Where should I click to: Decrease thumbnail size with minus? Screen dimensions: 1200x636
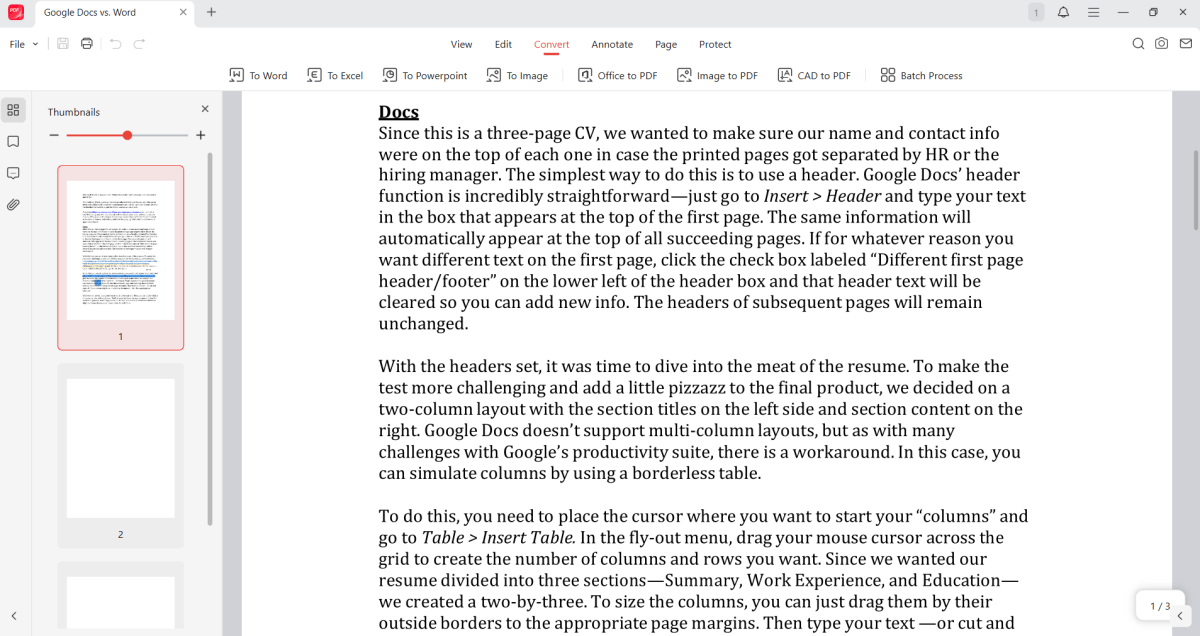click(54, 135)
